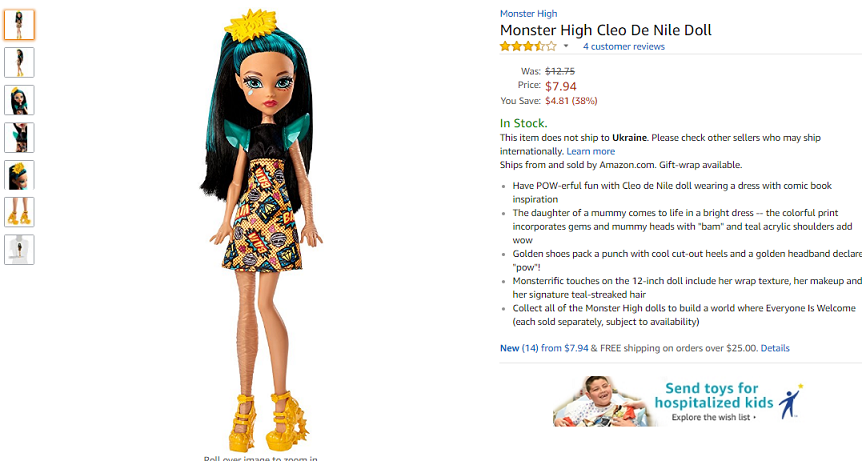Open the Send toys for hospitalized kids banner

click(678, 401)
